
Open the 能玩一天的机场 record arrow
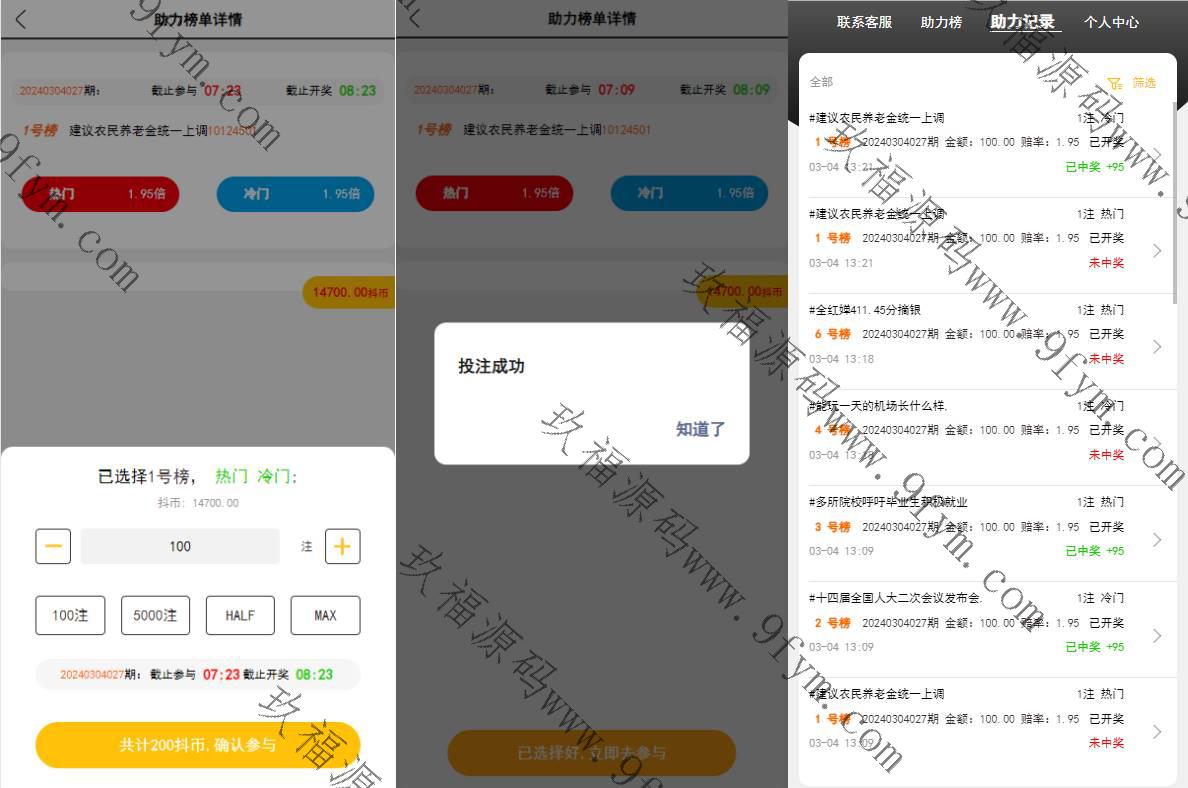[x=1157, y=442]
